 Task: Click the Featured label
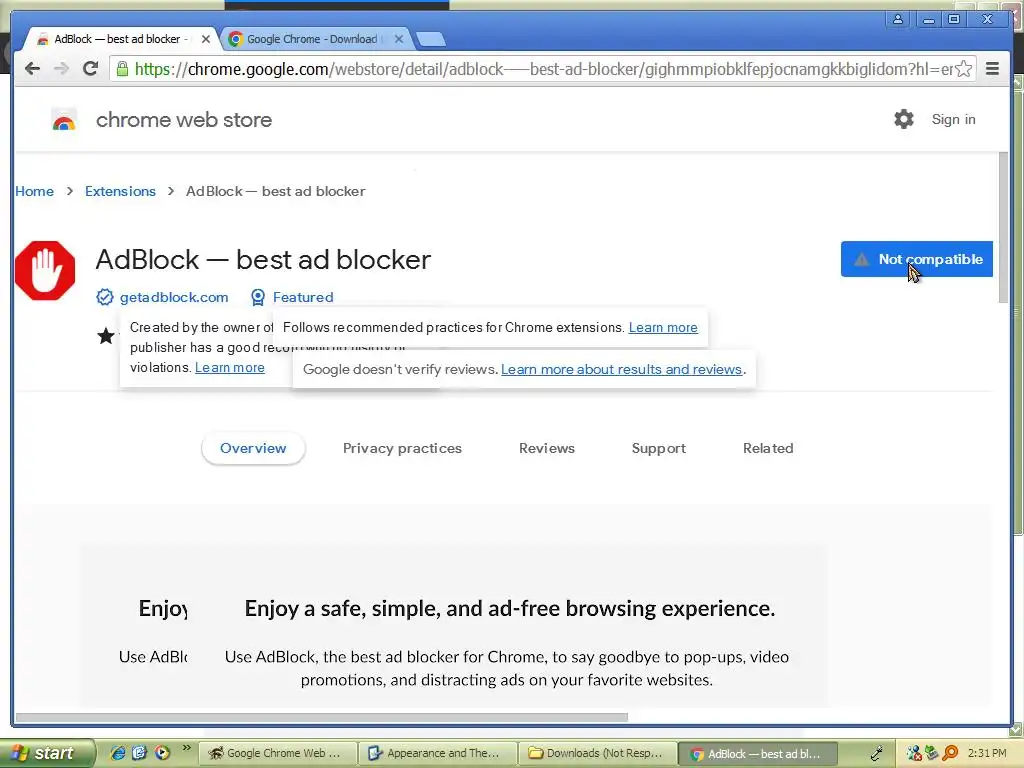pos(303,297)
